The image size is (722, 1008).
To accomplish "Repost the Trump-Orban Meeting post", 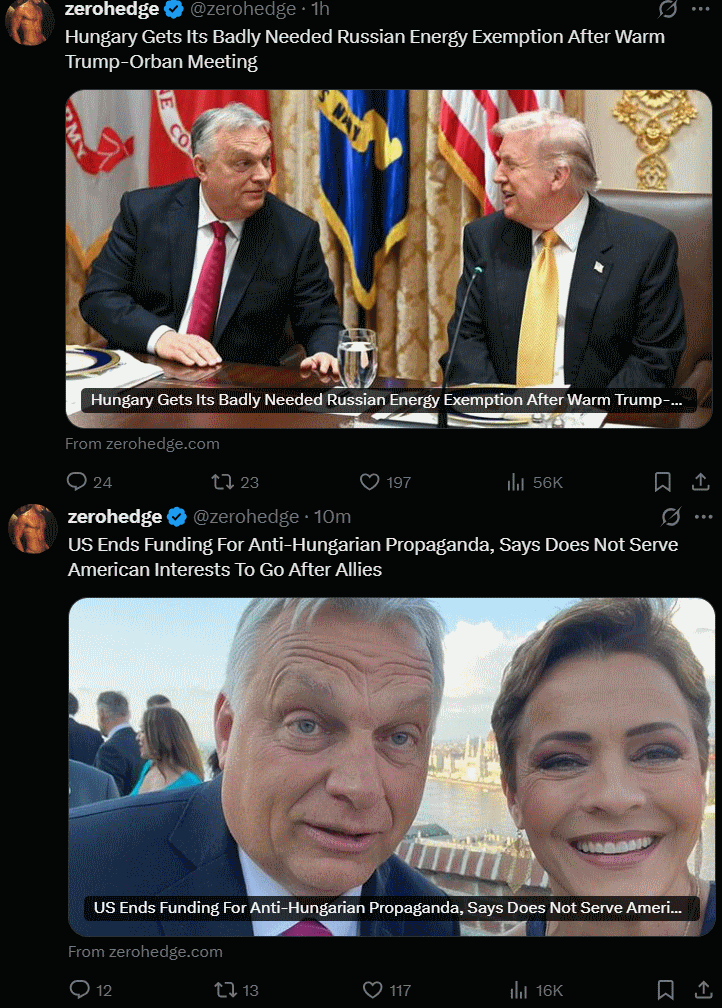I will tap(235, 482).
